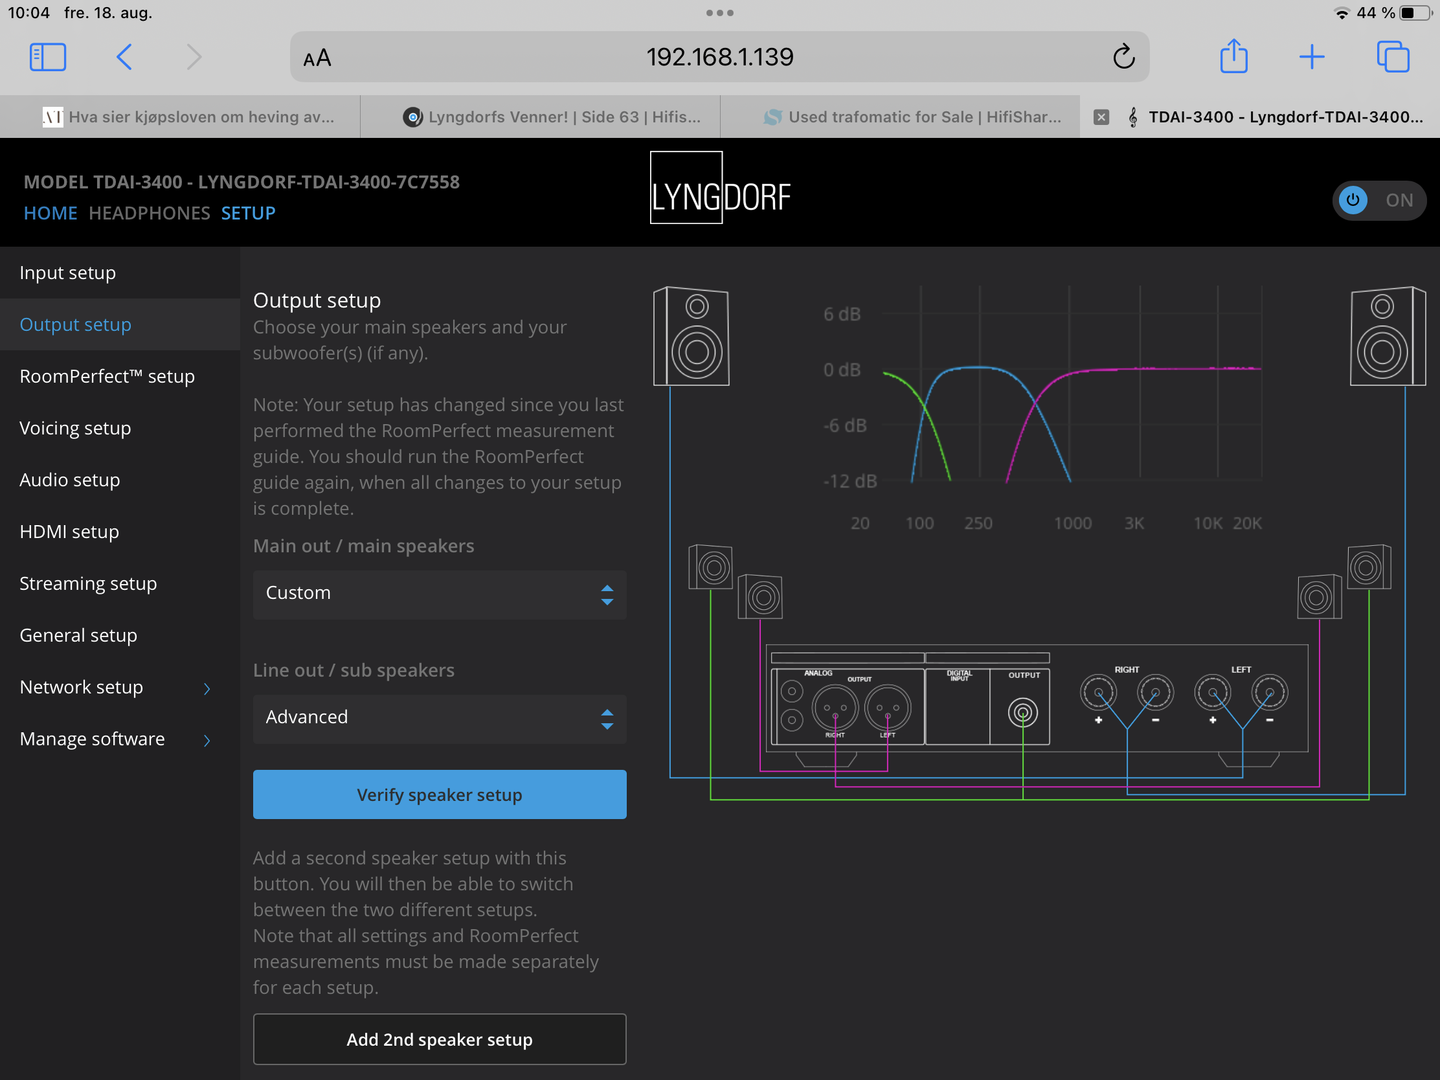The height and width of the screenshot is (1080, 1440).
Task: Tap the battery status indicator
Action: click(x=1414, y=13)
